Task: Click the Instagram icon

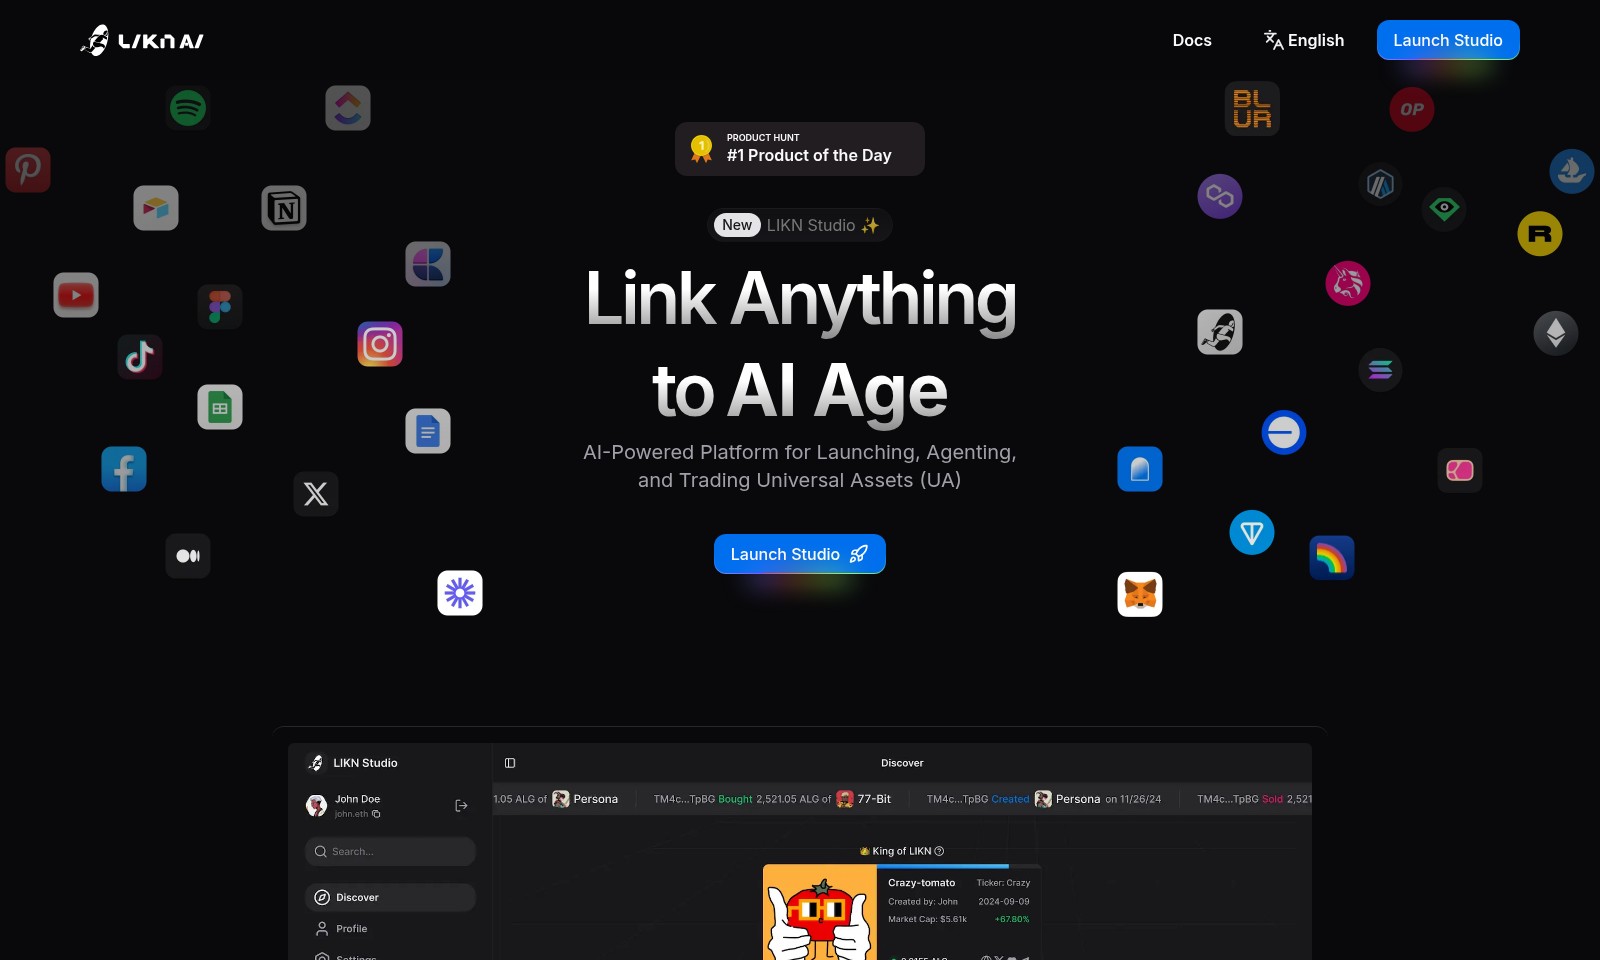Action: [380, 344]
